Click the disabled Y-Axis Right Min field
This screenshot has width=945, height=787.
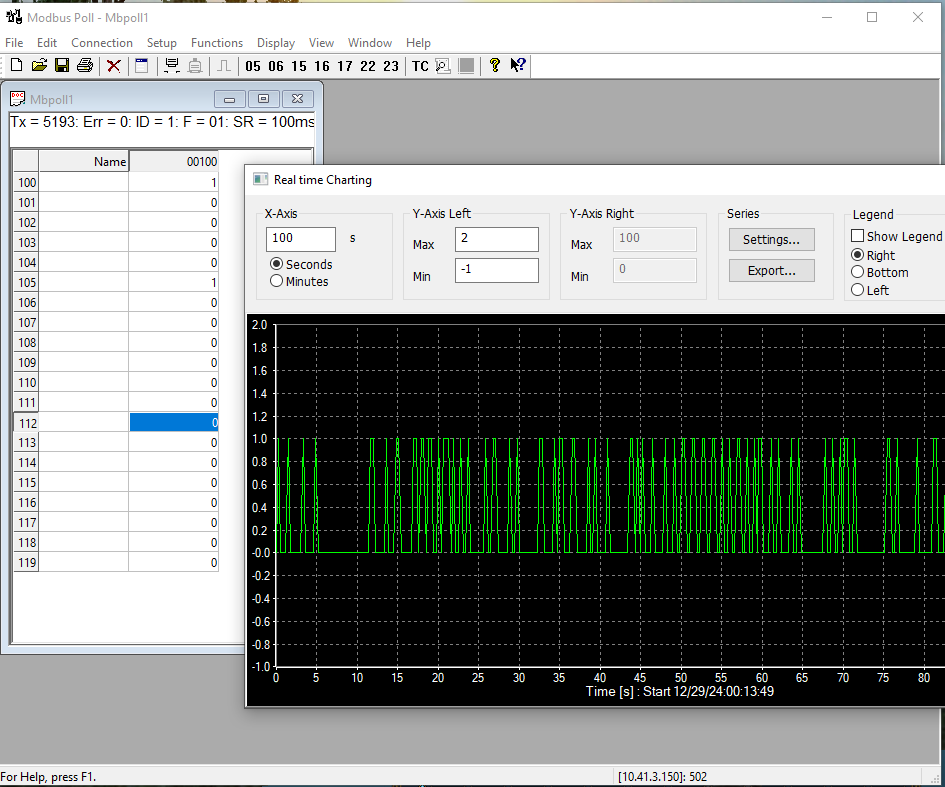coord(655,270)
